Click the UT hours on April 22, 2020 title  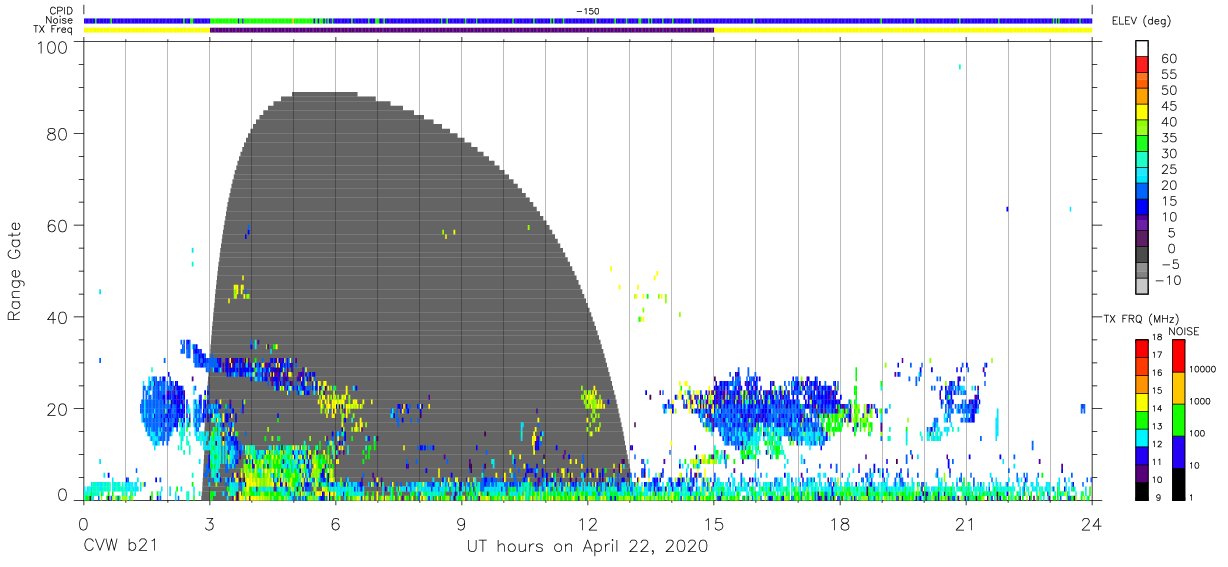click(587, 547)
